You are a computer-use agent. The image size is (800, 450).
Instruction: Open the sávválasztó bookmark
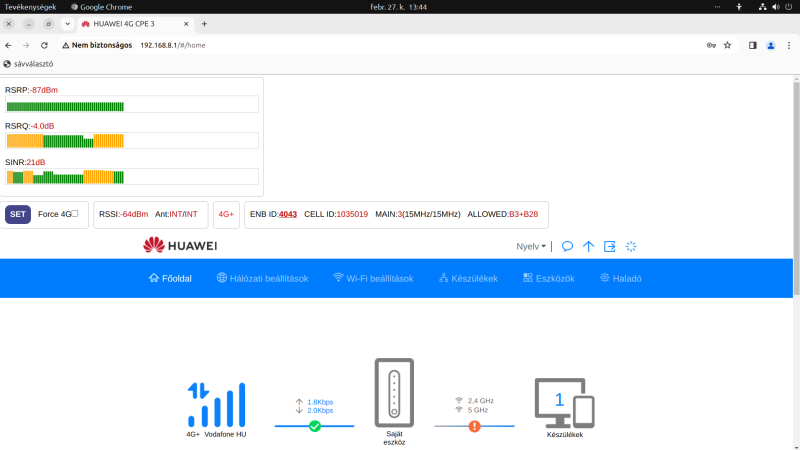pyautogui.click(x=28, y=64)
